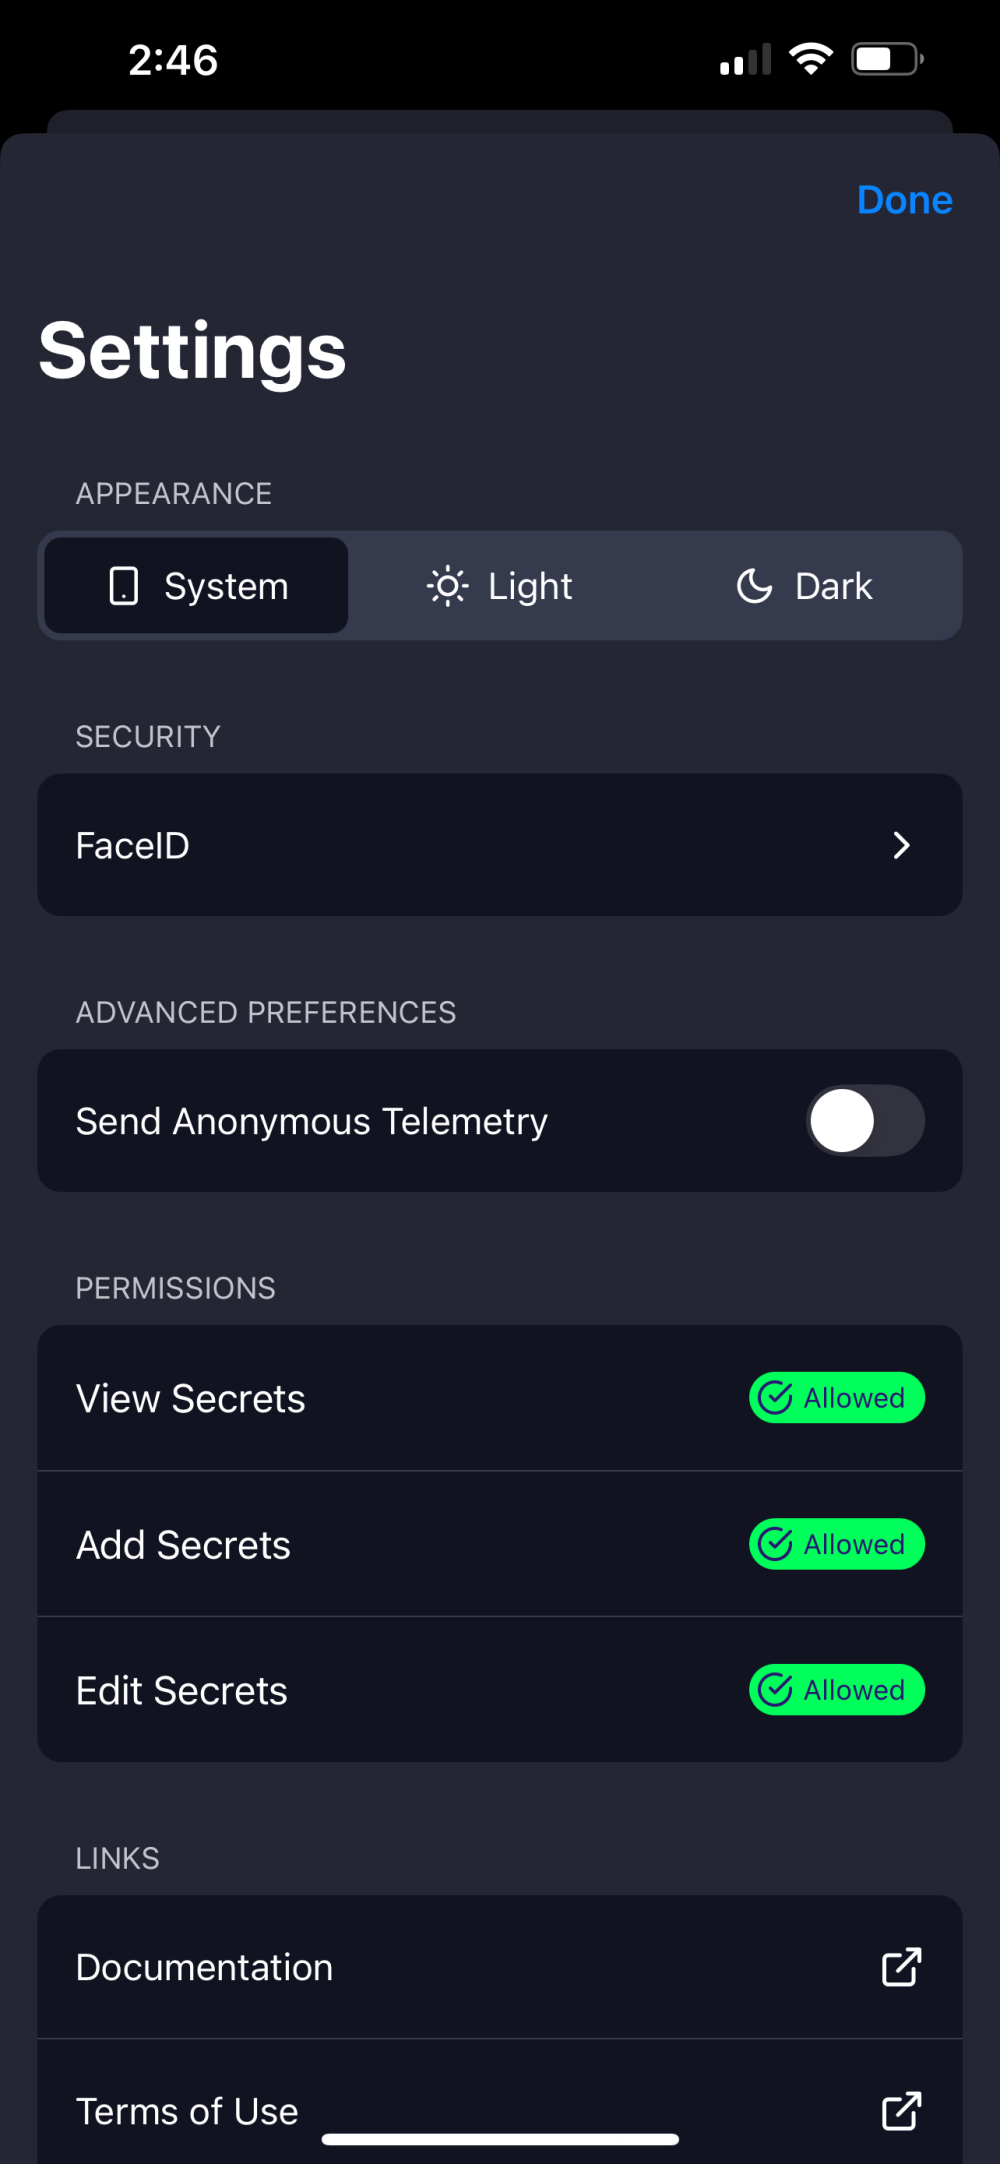Open the FaceID security row
This screenshot has height=2164, width=1000.
click(x=500, y=845)
